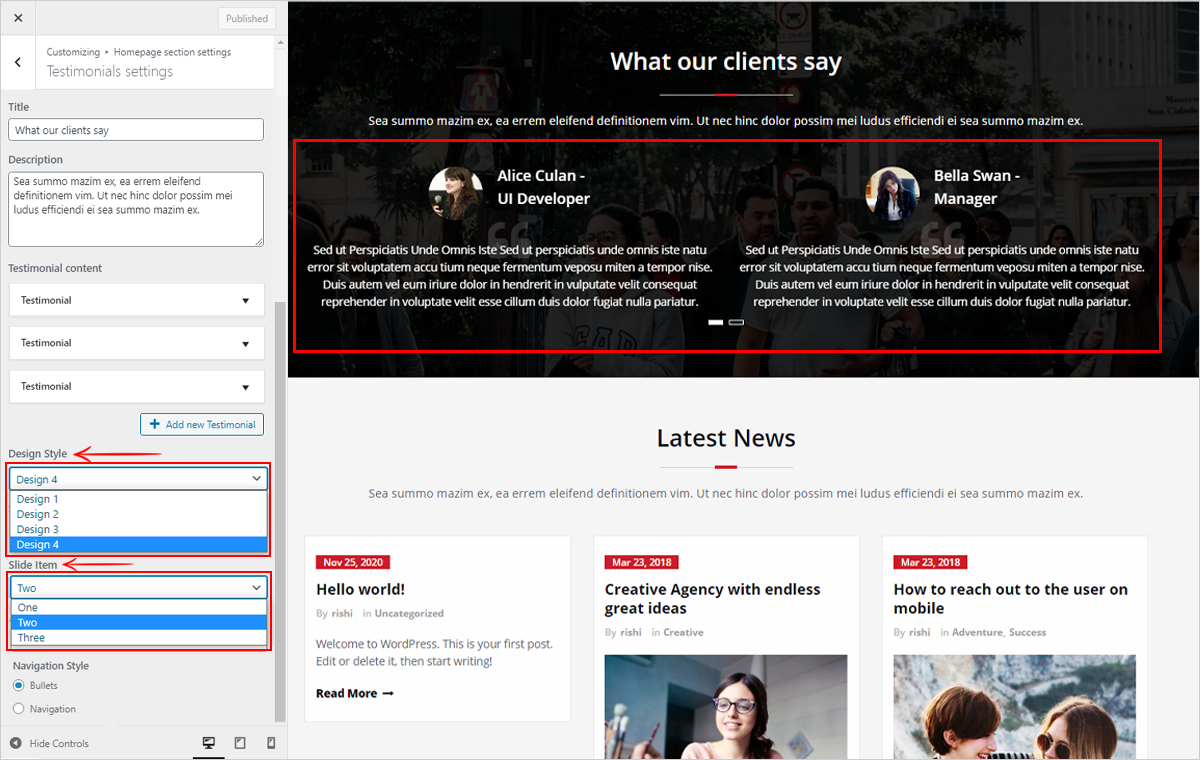Click inside the Description text area

(x=136, y=209)
